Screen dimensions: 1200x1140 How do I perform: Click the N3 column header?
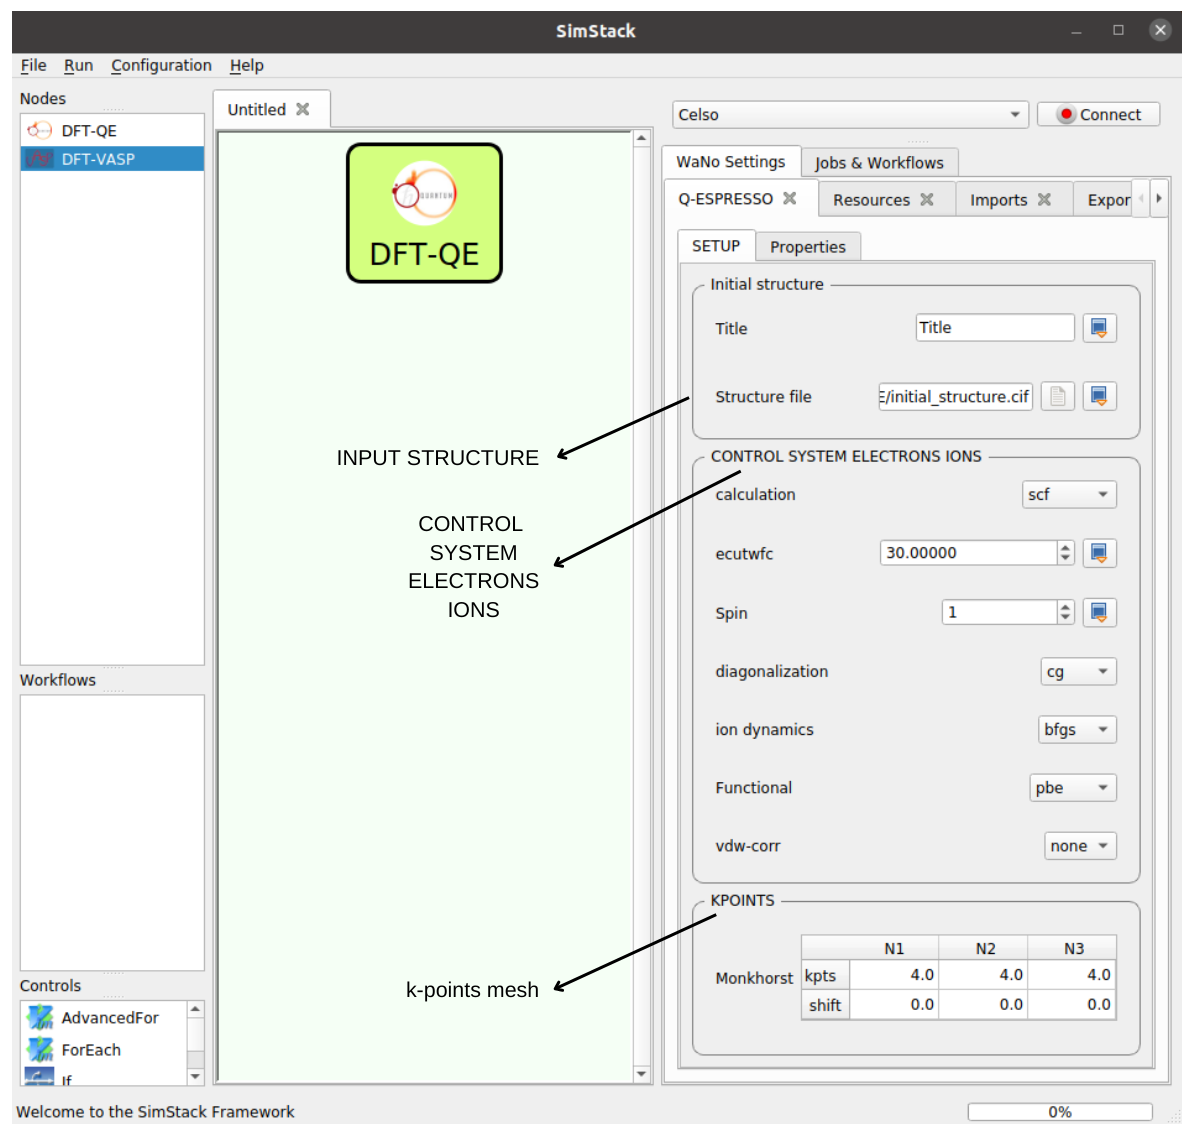click(x=1071, y=948)
